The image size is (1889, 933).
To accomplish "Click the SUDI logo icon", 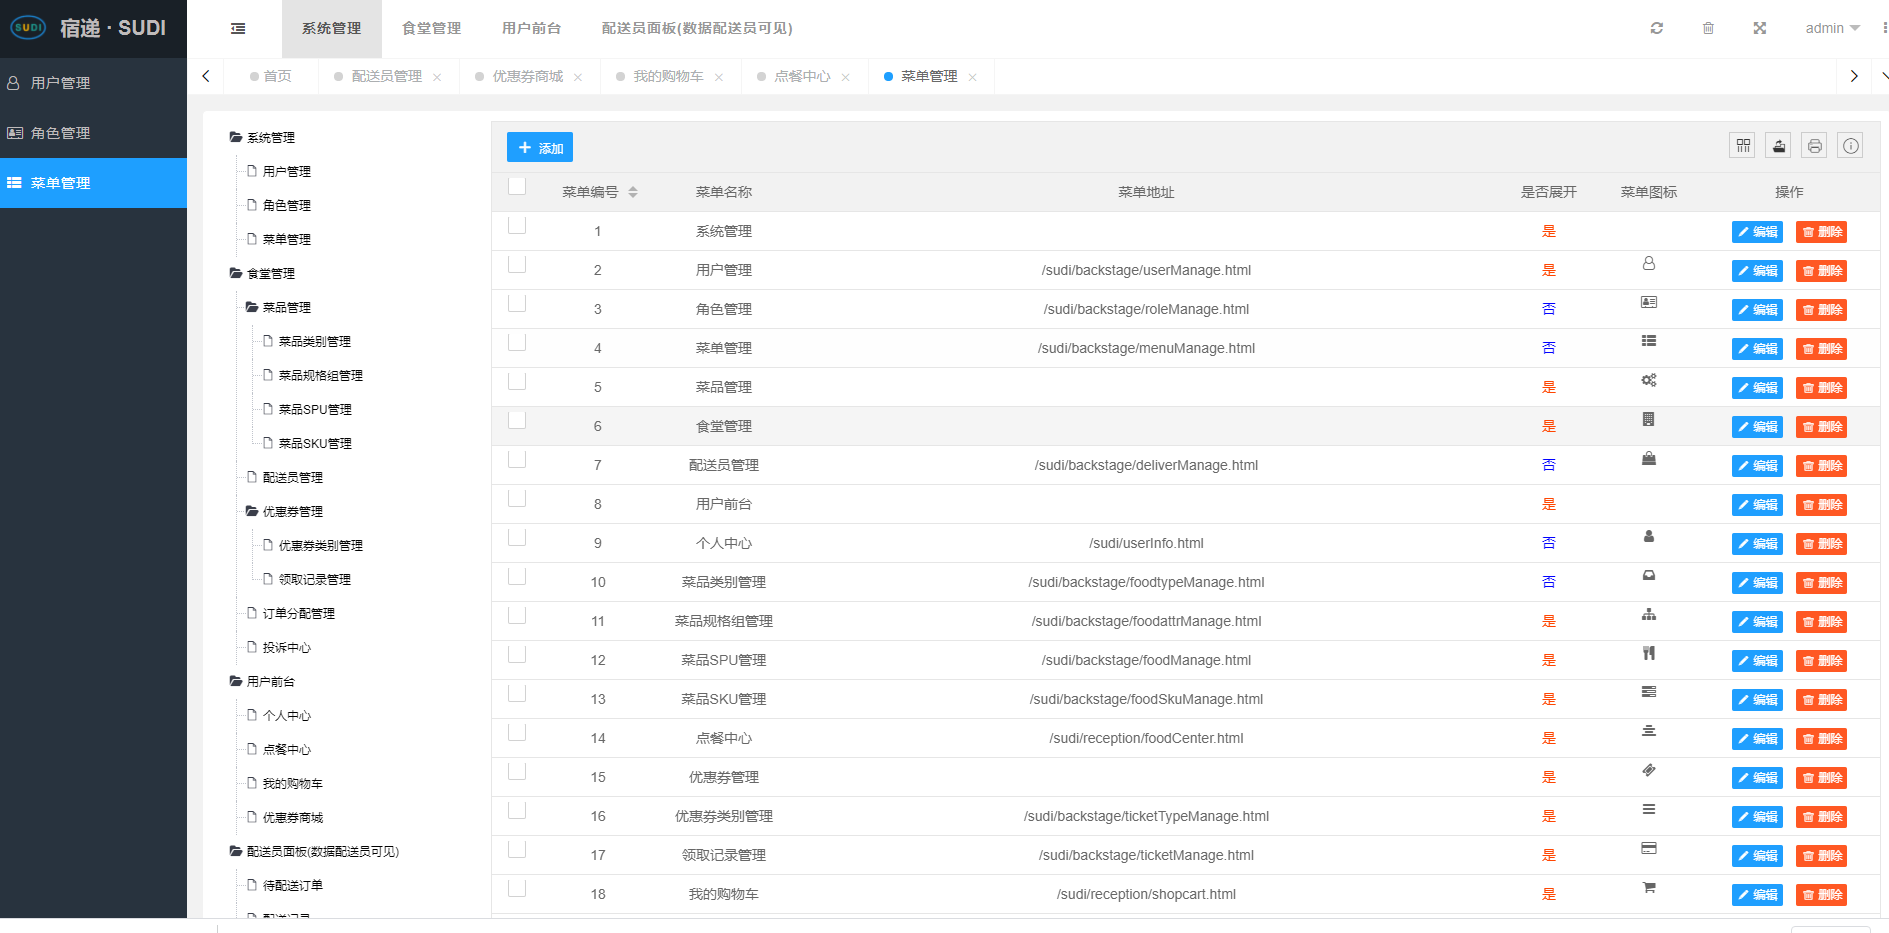I will coord(28,28).
